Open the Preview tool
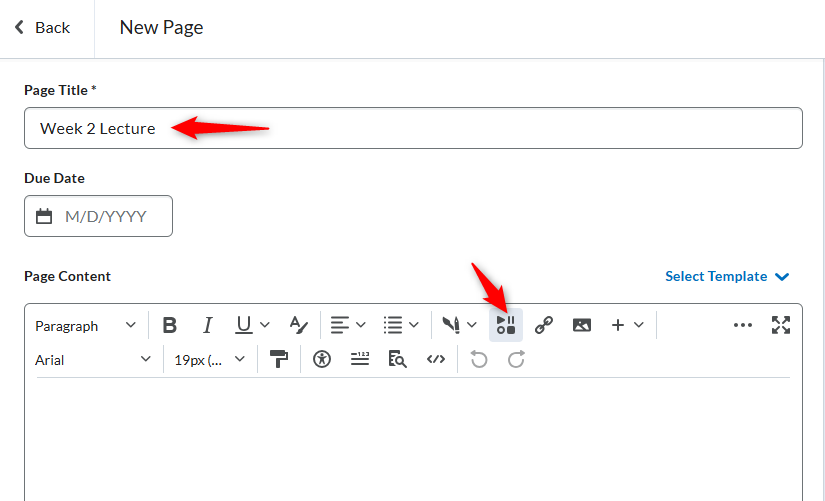The width and height of the screenshot is (825, 501). click(397, 360)
